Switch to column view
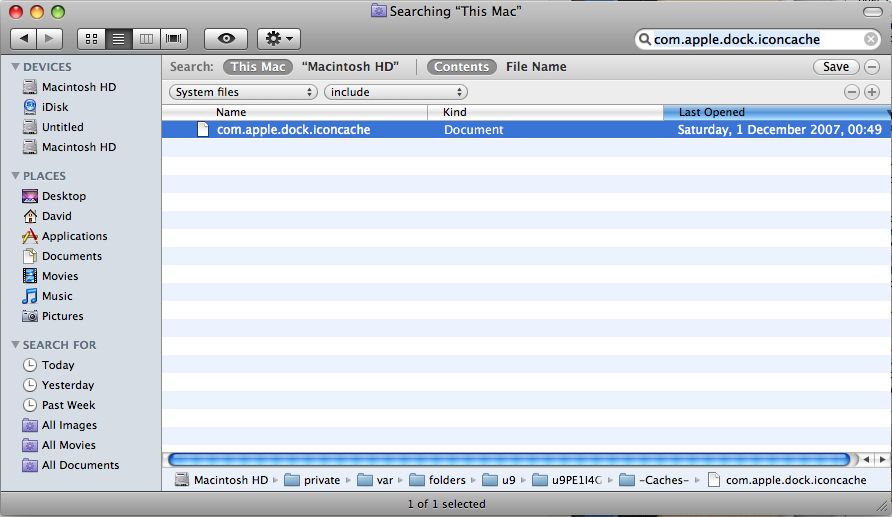 pos(146,39)
